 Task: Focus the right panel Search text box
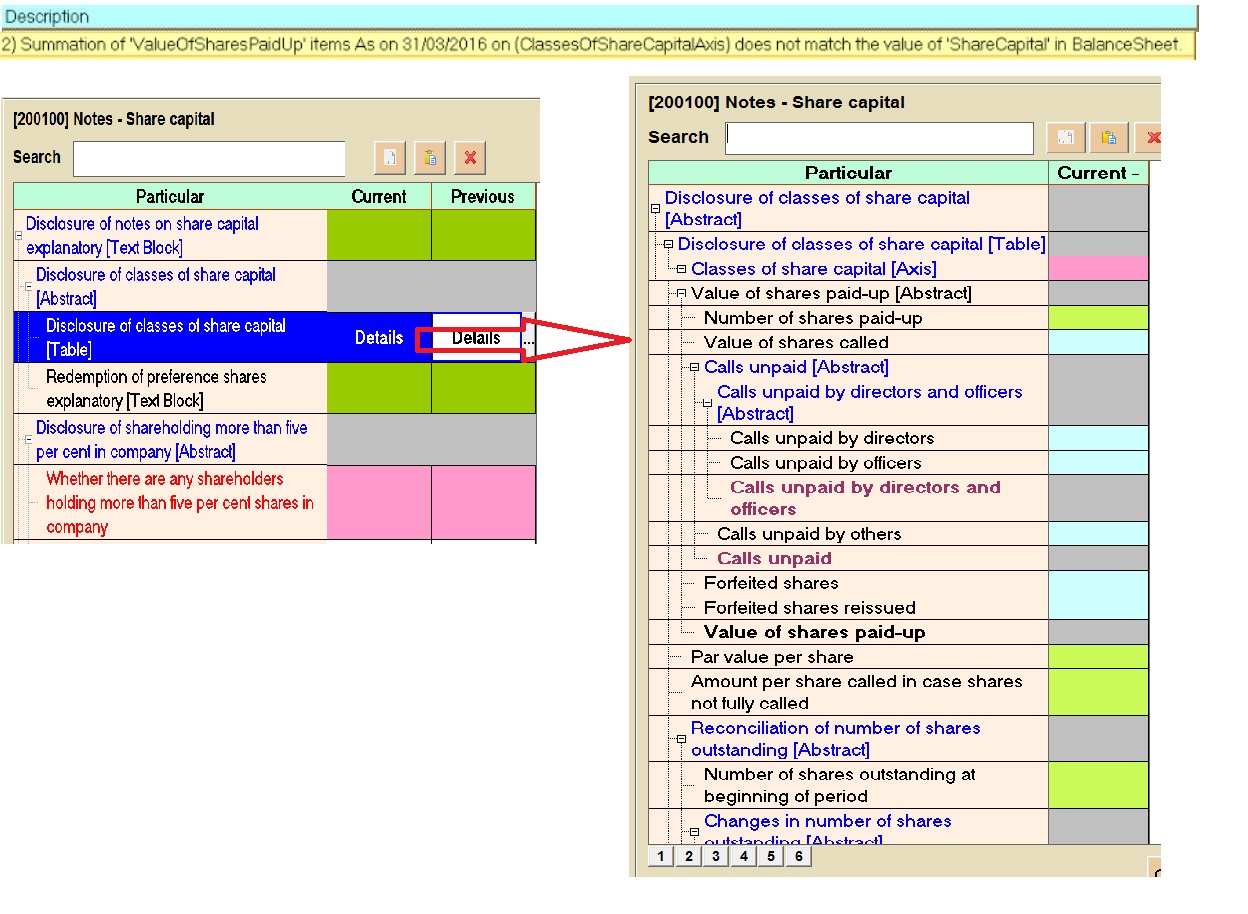tap(879, 138)
